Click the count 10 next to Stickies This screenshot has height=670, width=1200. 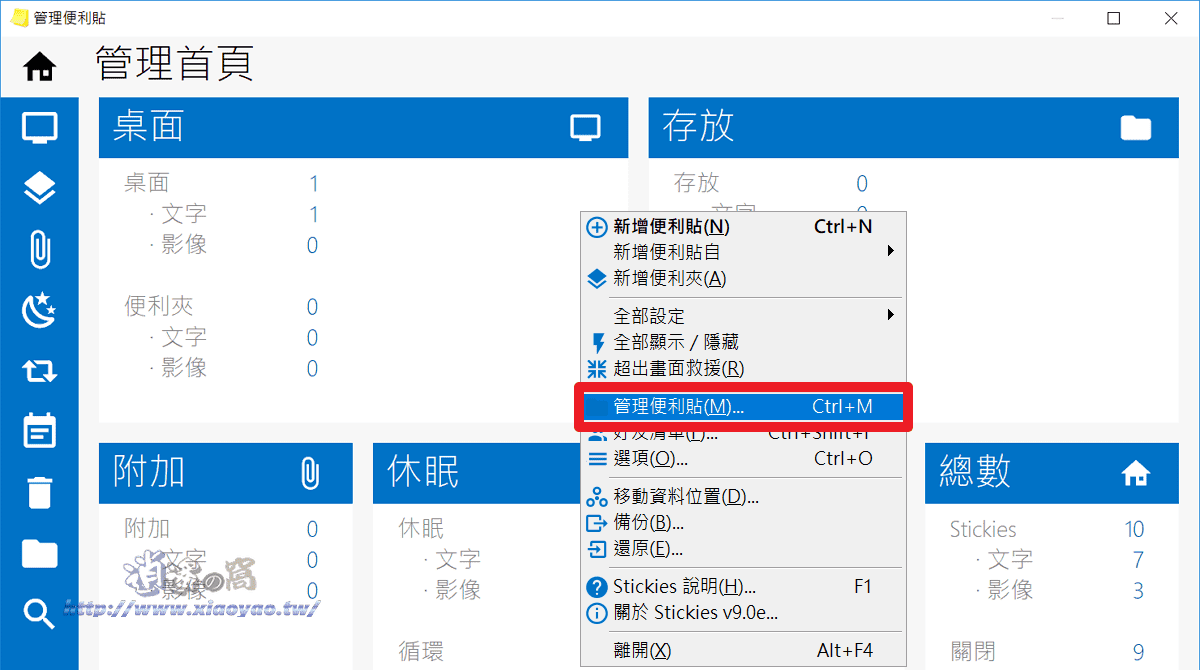[1134, 530]
